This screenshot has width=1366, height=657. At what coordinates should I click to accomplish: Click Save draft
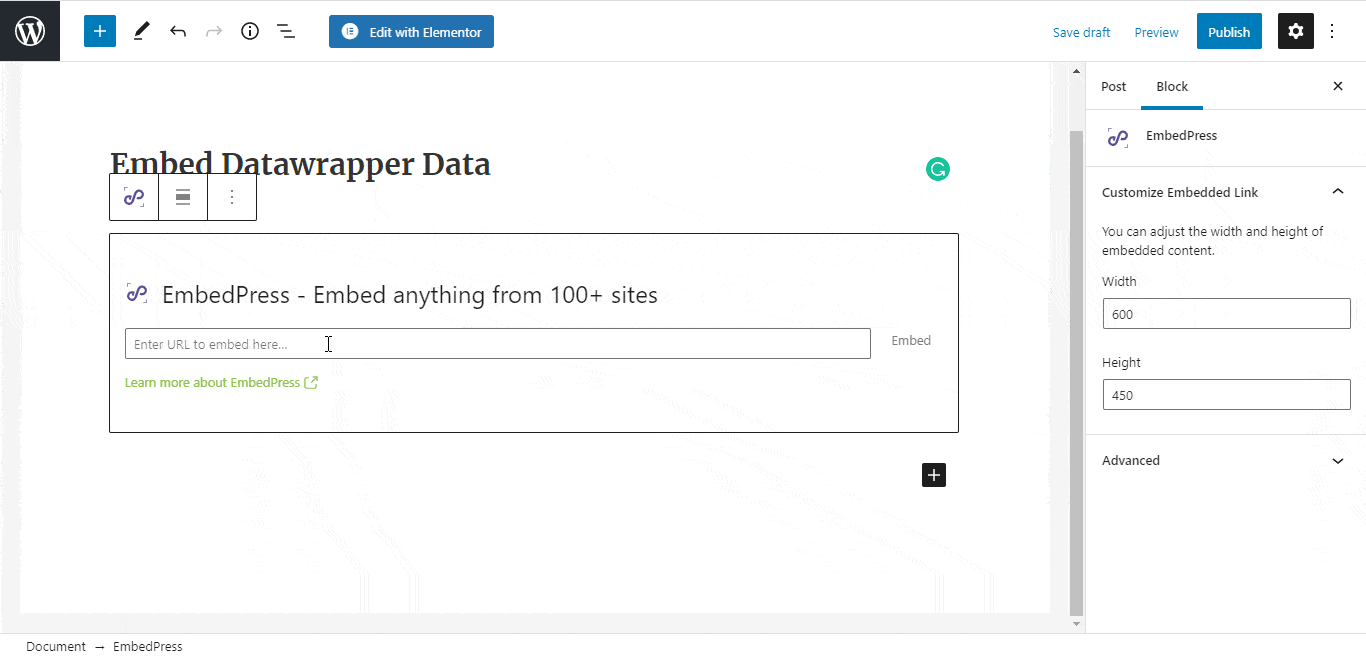click(x=1081, y=32)
